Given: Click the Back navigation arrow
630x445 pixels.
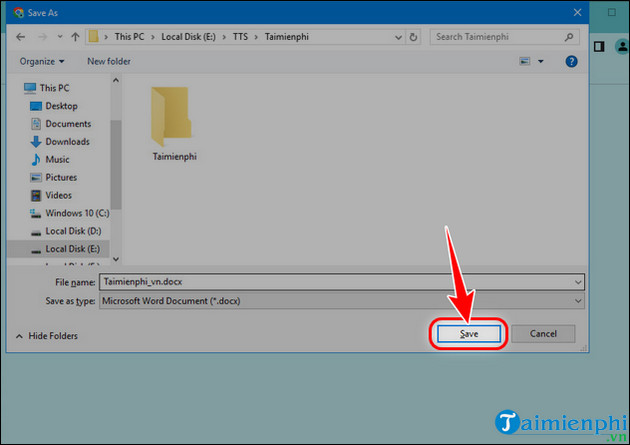Looking at the screenshot, I should click(x=20, y=37).
